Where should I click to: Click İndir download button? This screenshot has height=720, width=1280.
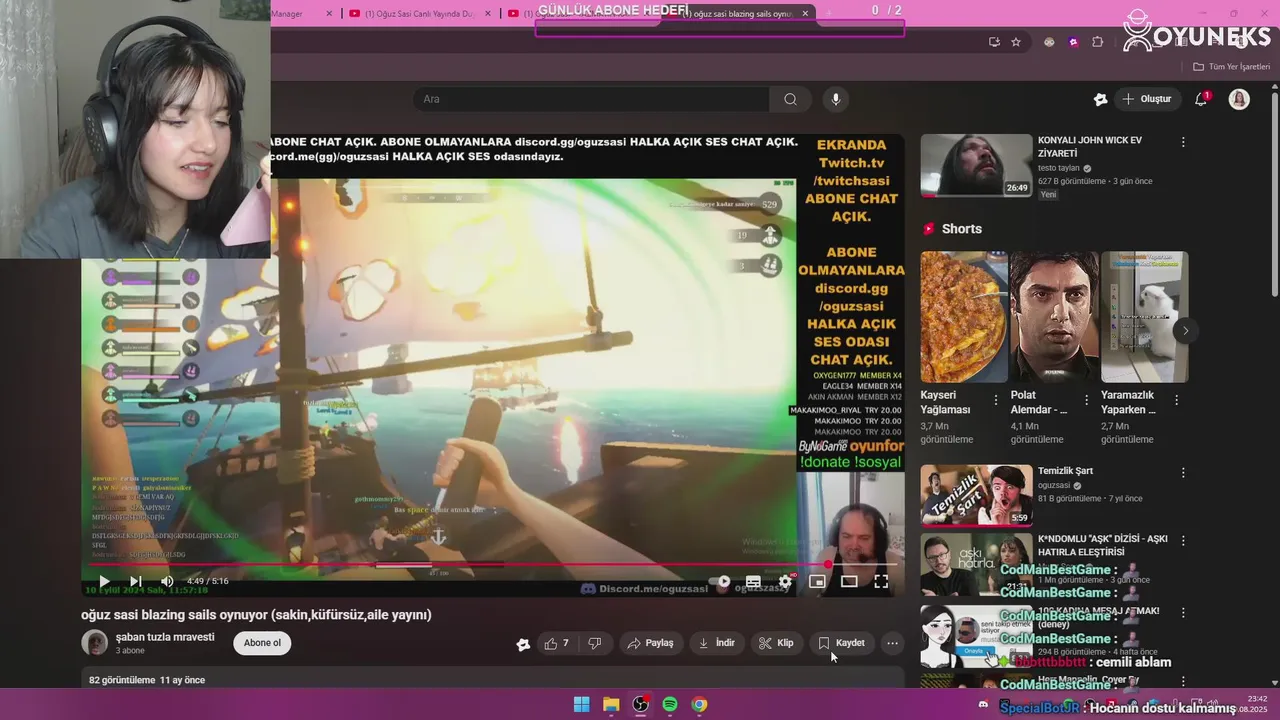tap(716, 643)
